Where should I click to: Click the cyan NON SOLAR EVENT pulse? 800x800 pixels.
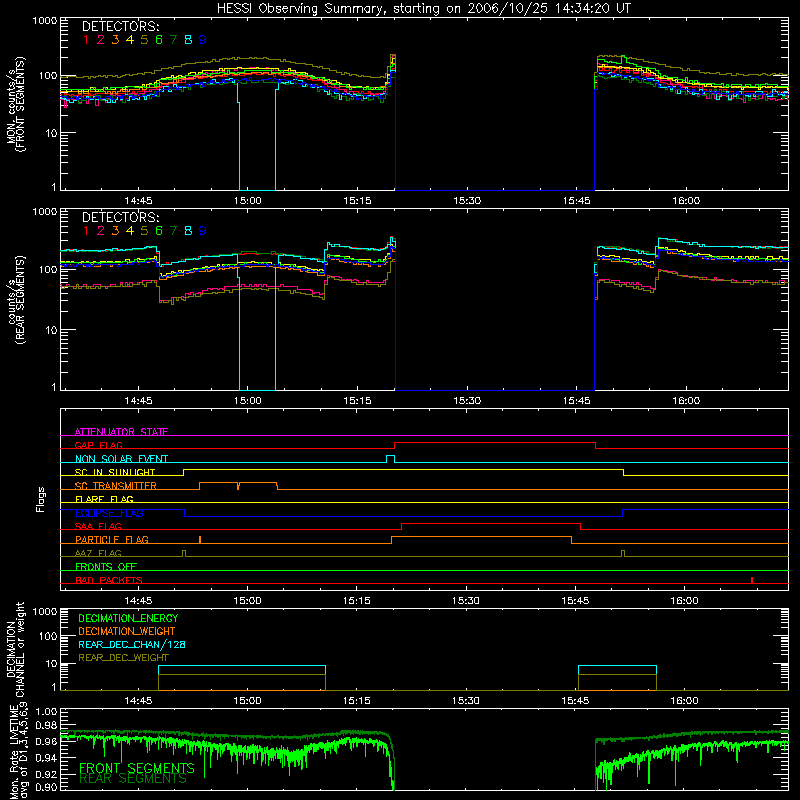[390, 459]
